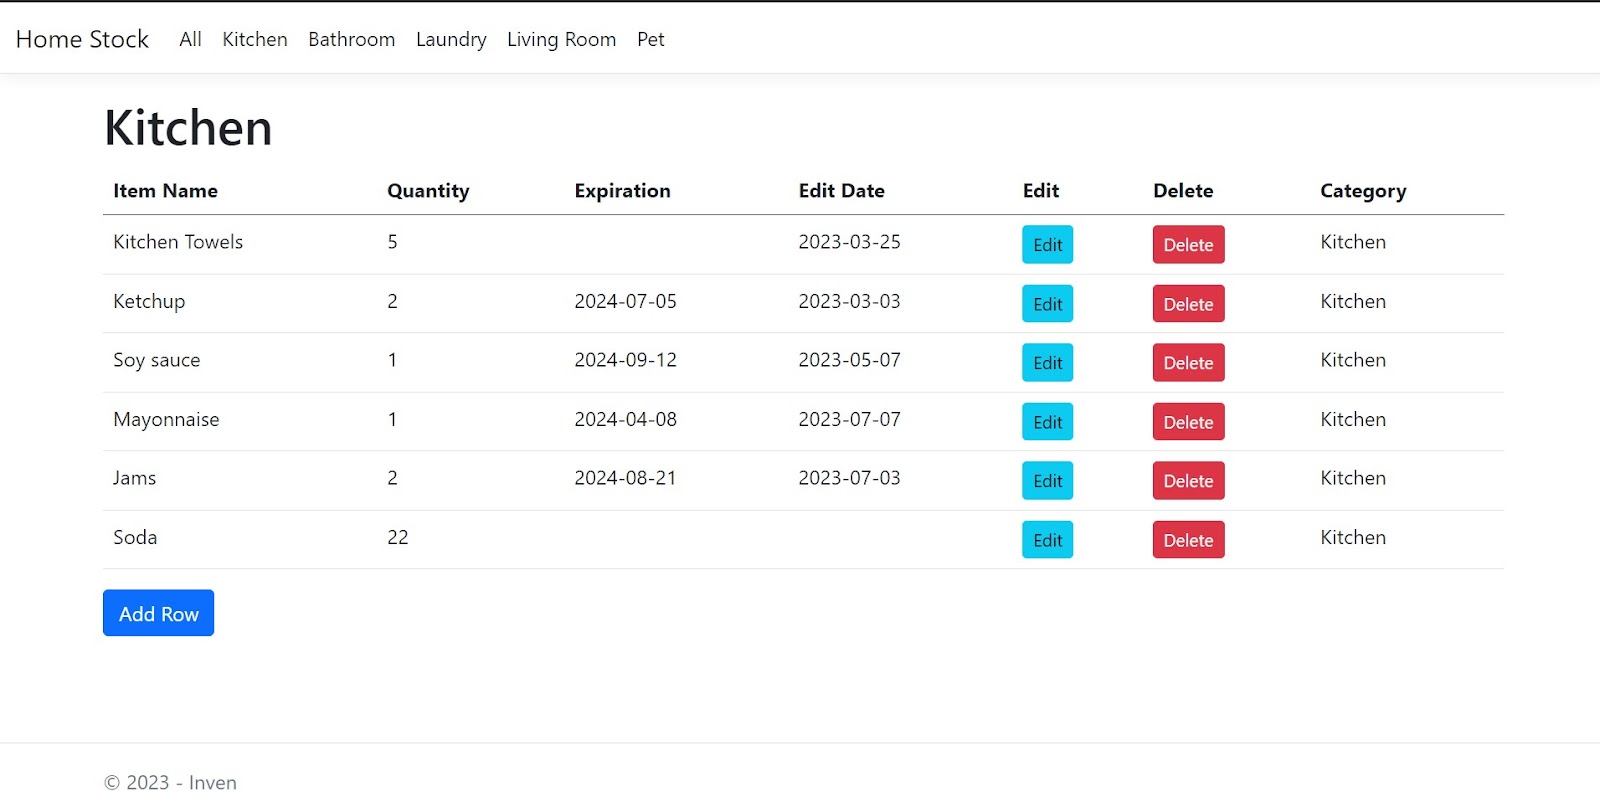Screen dimensions: 1600x807
Task: Edit the Soy sauce entry
Action: pyautogui.click(x=1047, y=363)
